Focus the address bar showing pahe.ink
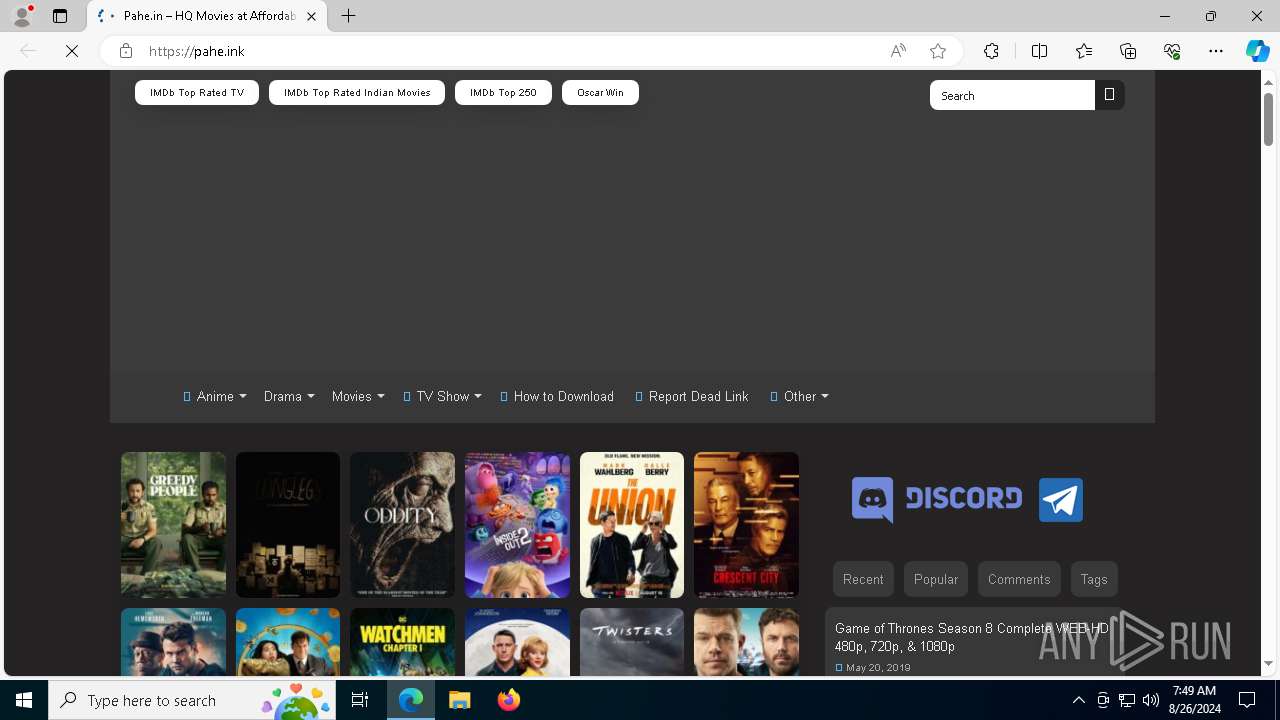 [510, 51]
